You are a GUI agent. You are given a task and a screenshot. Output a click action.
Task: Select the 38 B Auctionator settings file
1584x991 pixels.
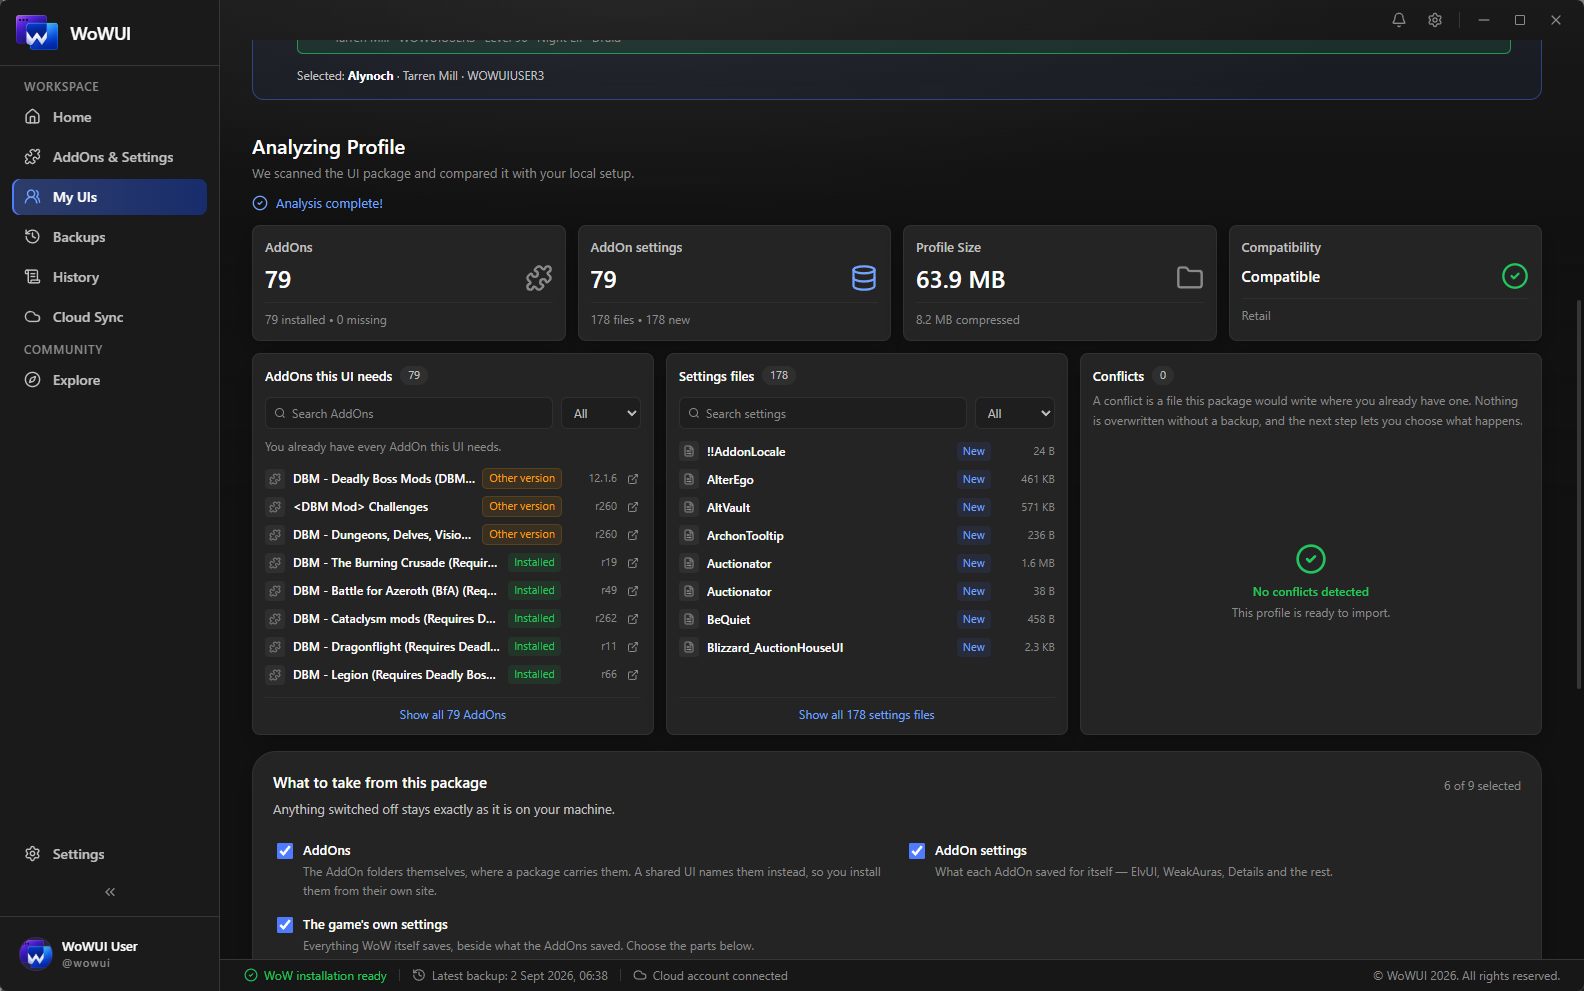[x=867, y=591]
